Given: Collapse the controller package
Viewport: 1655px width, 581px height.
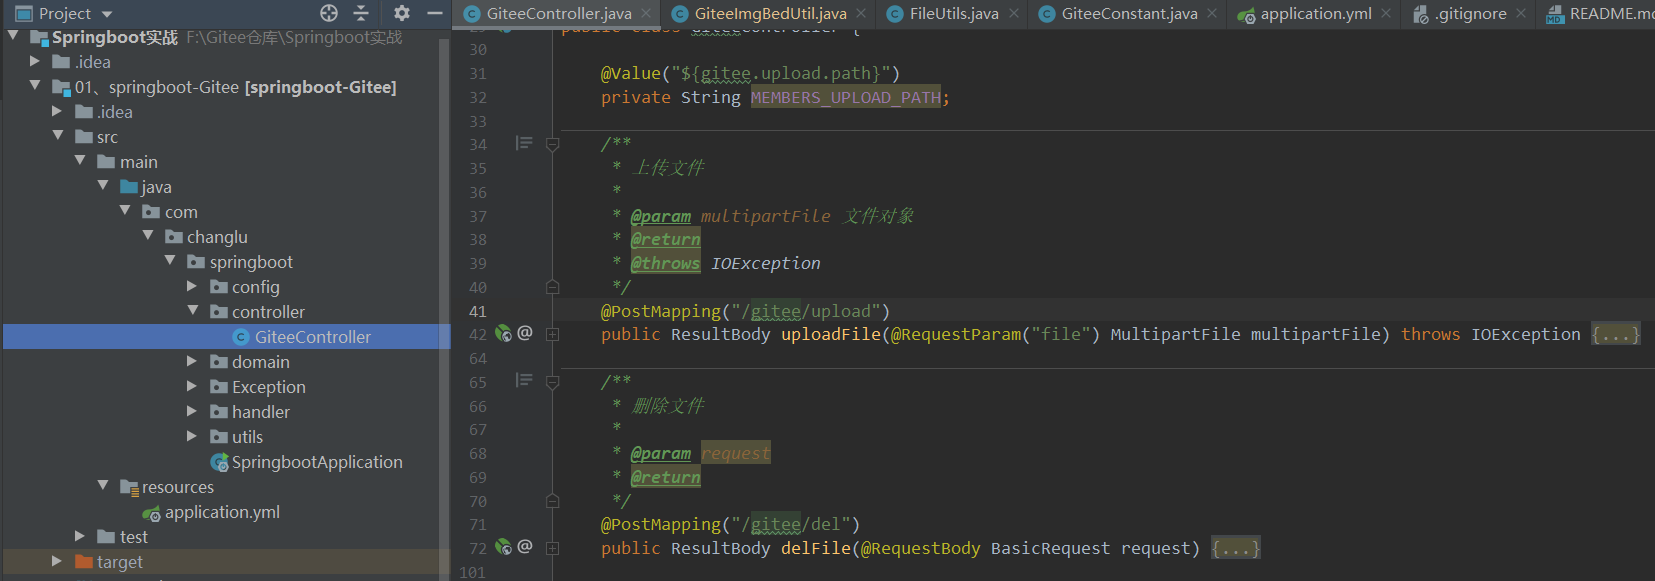Looking at the screenshot, I should tap(193, 311).
